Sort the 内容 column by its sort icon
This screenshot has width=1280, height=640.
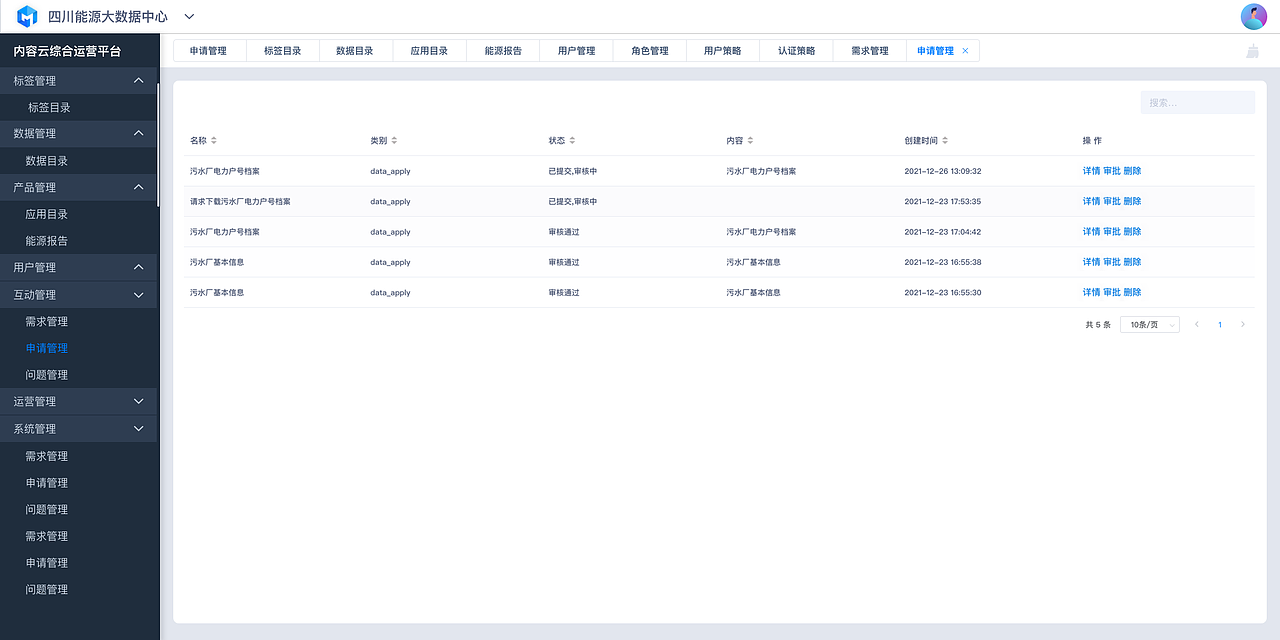pos(751,140)
